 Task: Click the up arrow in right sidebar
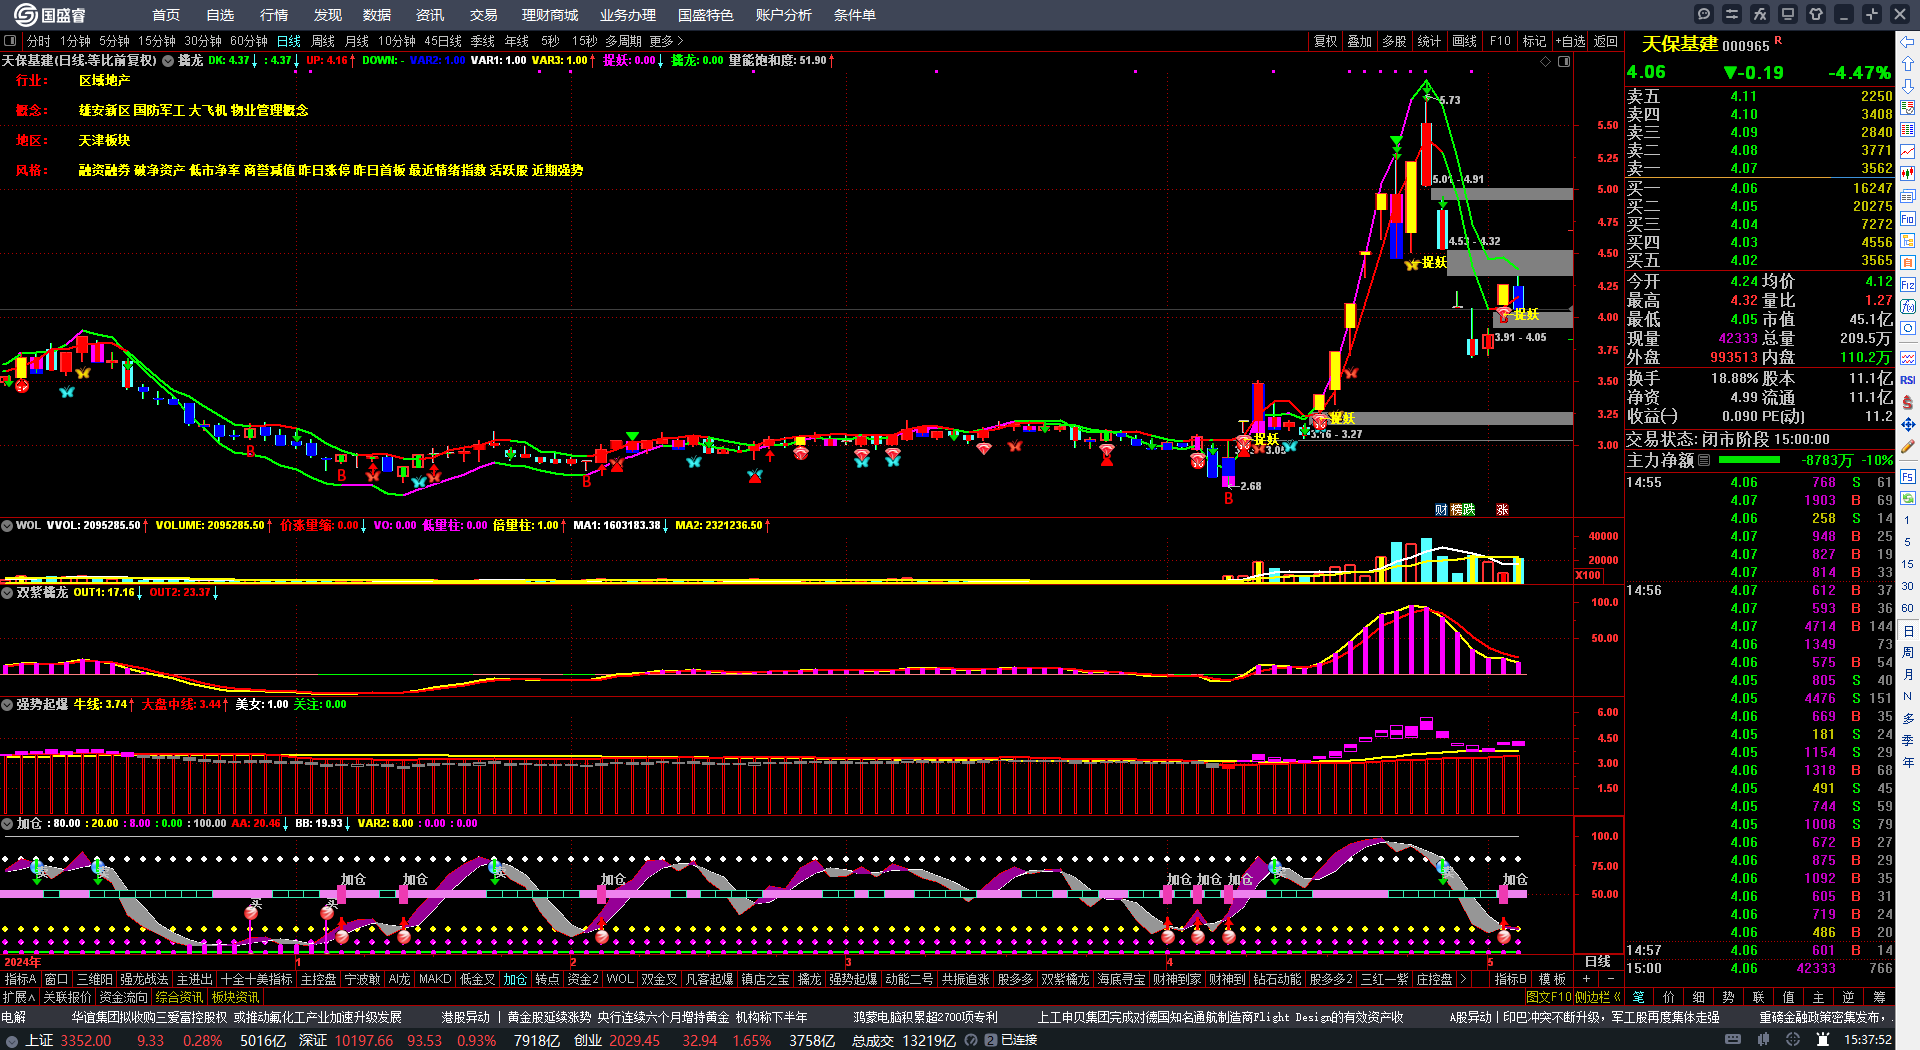click(1908, 64)
